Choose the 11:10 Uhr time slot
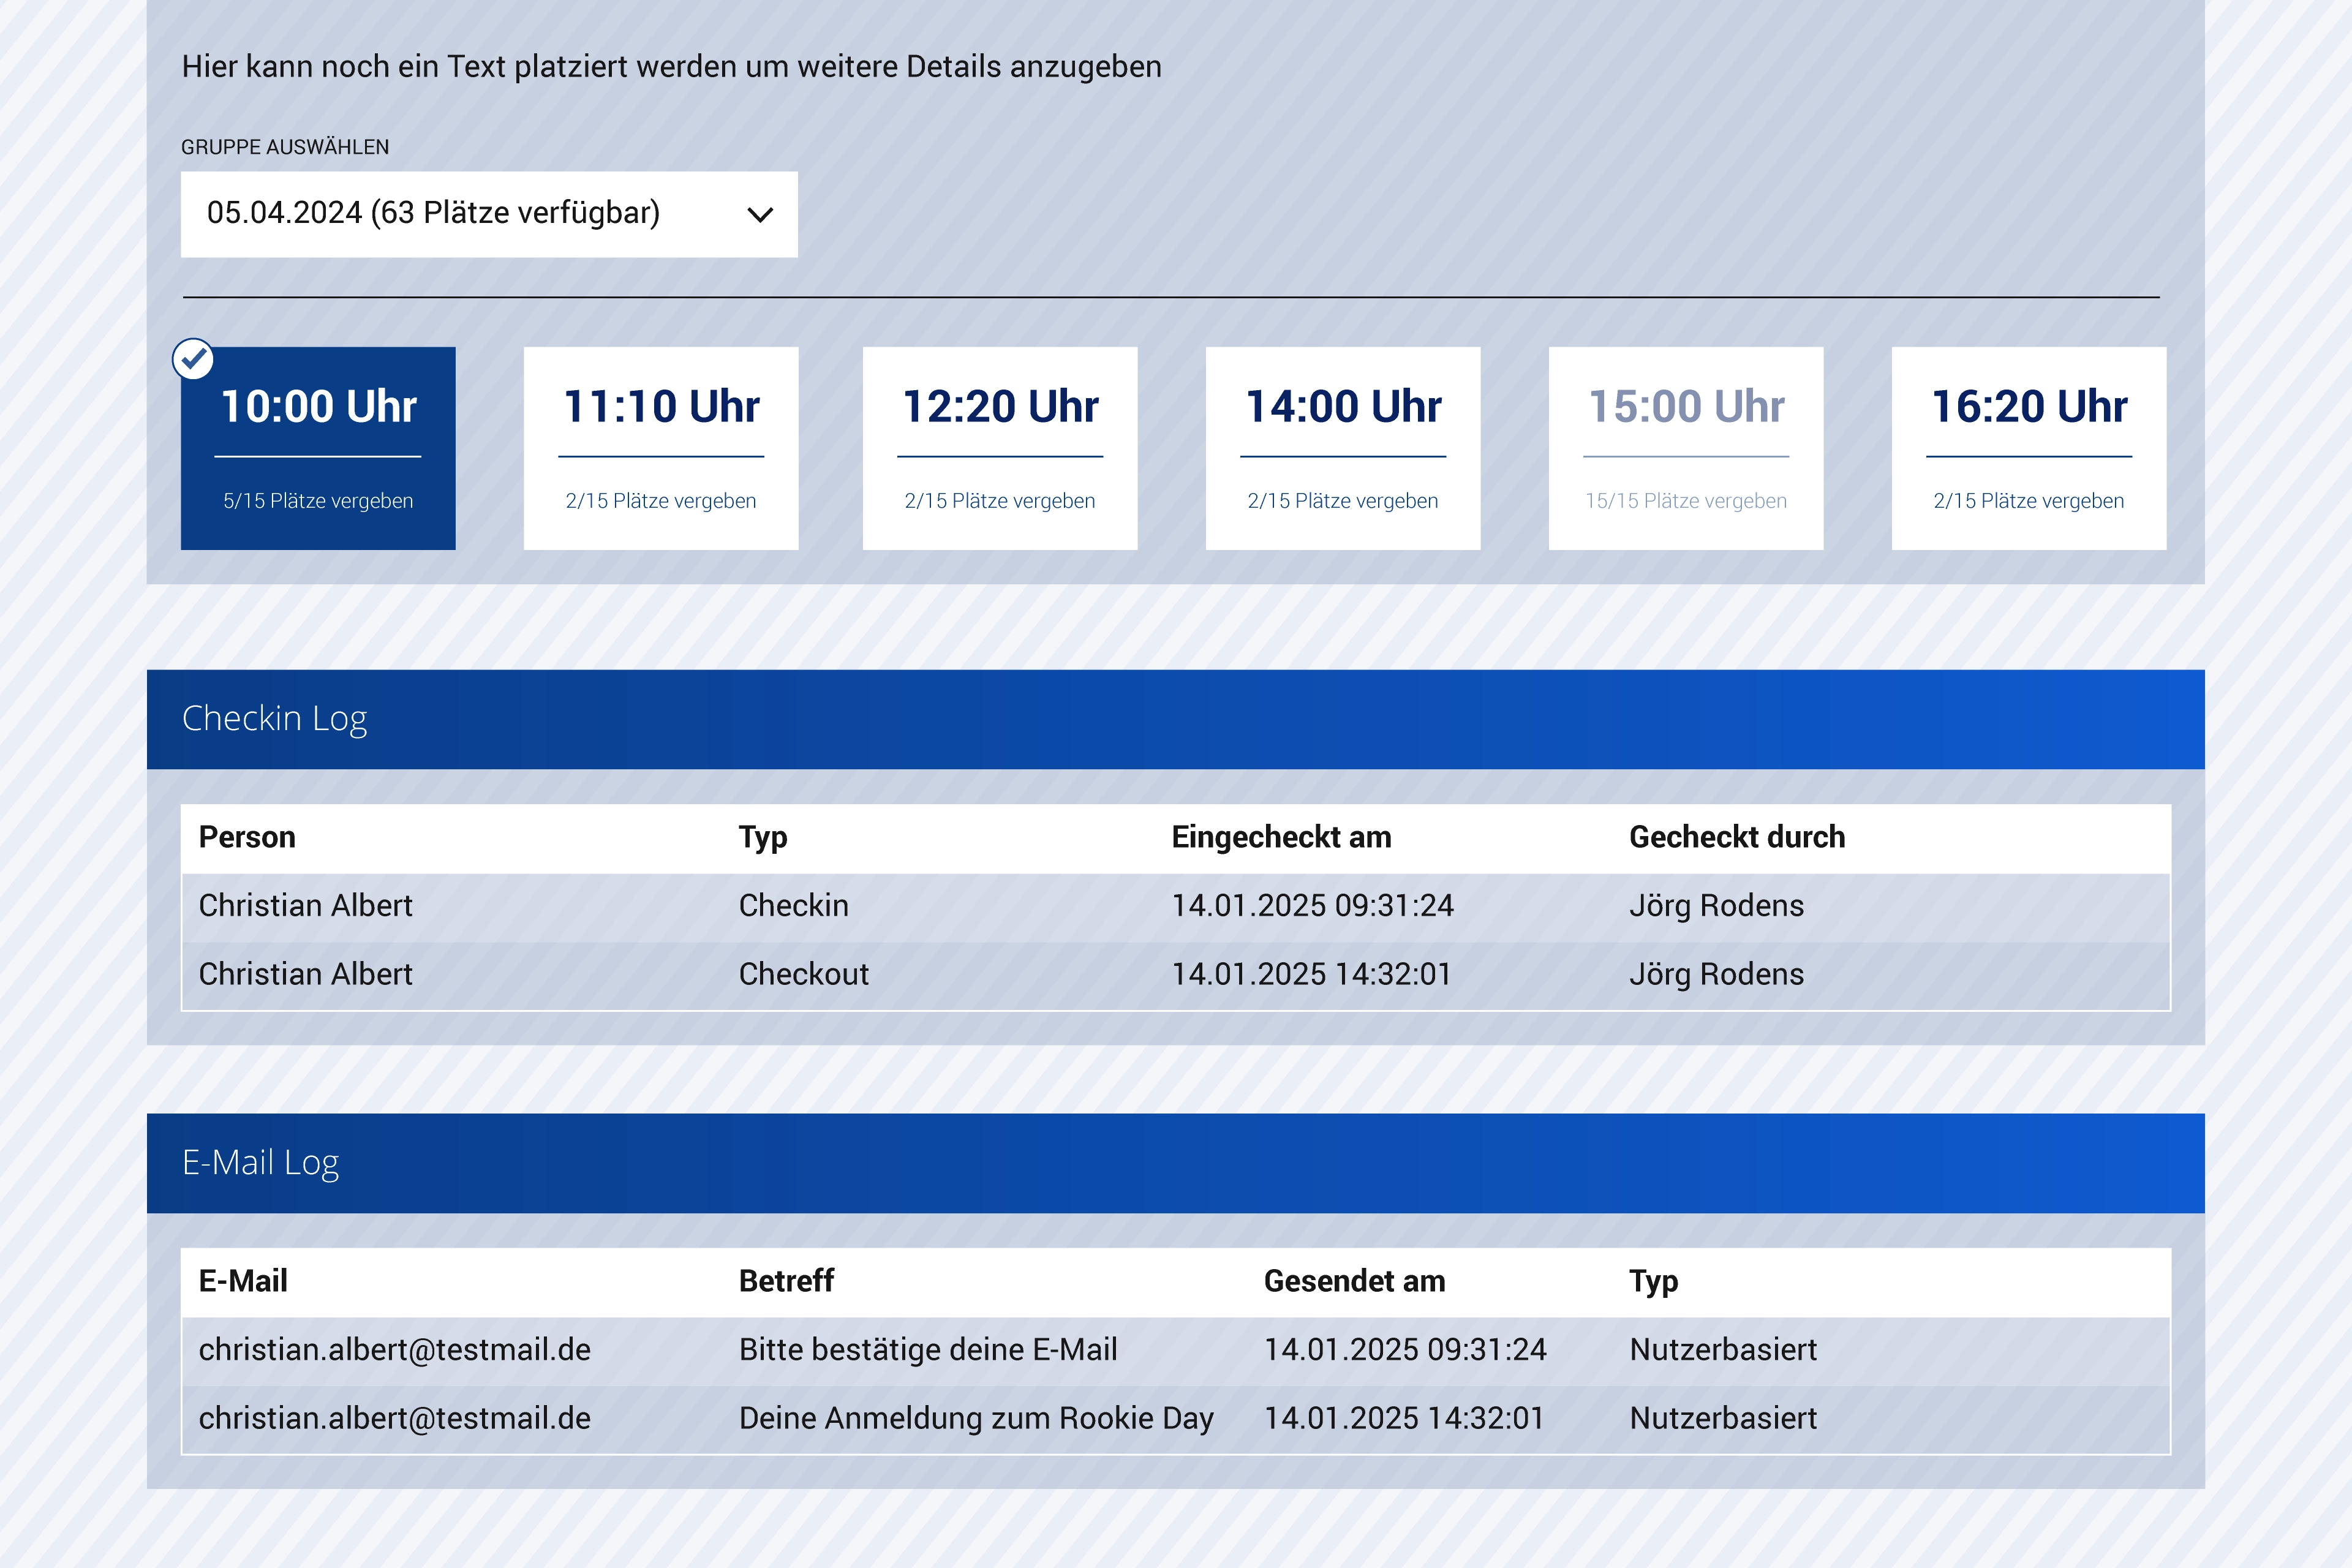Viewport: 2352px width, 1568px height. pyautogui.click(x=661, y=449)
